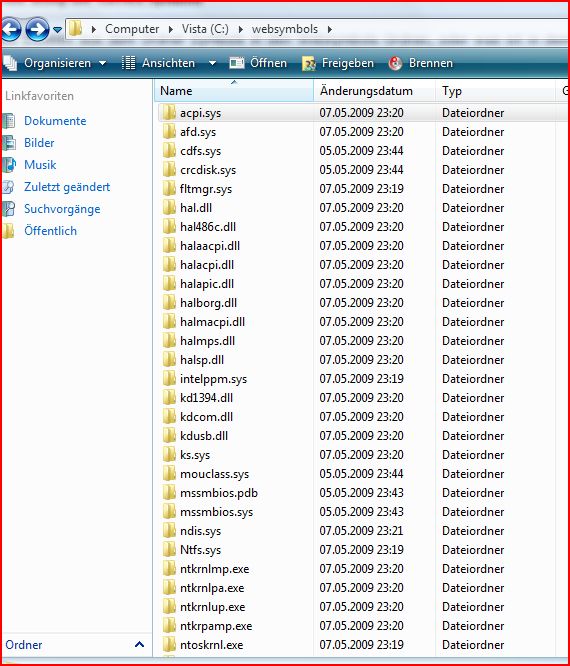Click the mssmbios.pdb folder name
Image resolution: width=570 pixels, height=666 pixels.
219,493
